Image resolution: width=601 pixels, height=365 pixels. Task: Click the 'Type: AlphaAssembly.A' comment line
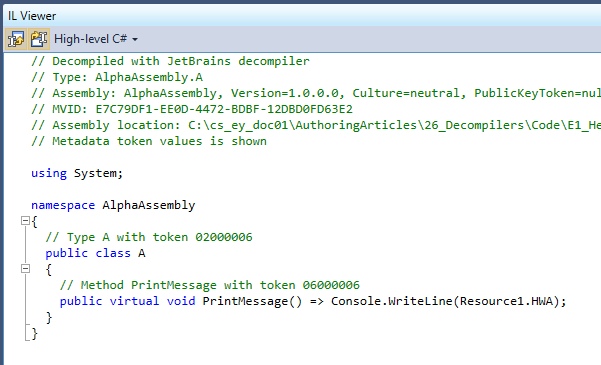pos(117,77)
